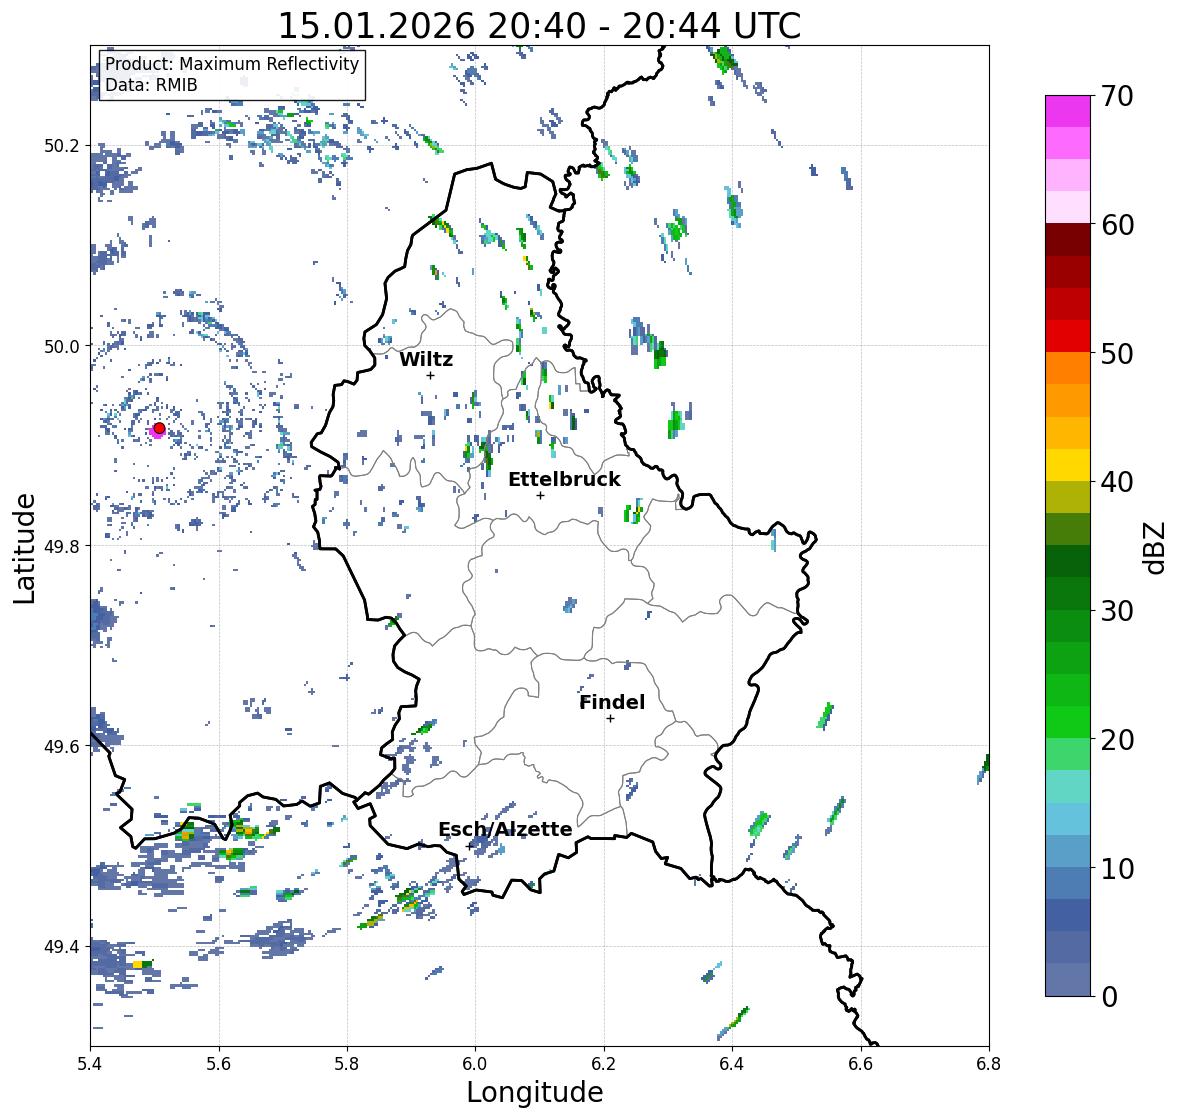Click longitude tick label 6.6

(x=861, y=1064)
